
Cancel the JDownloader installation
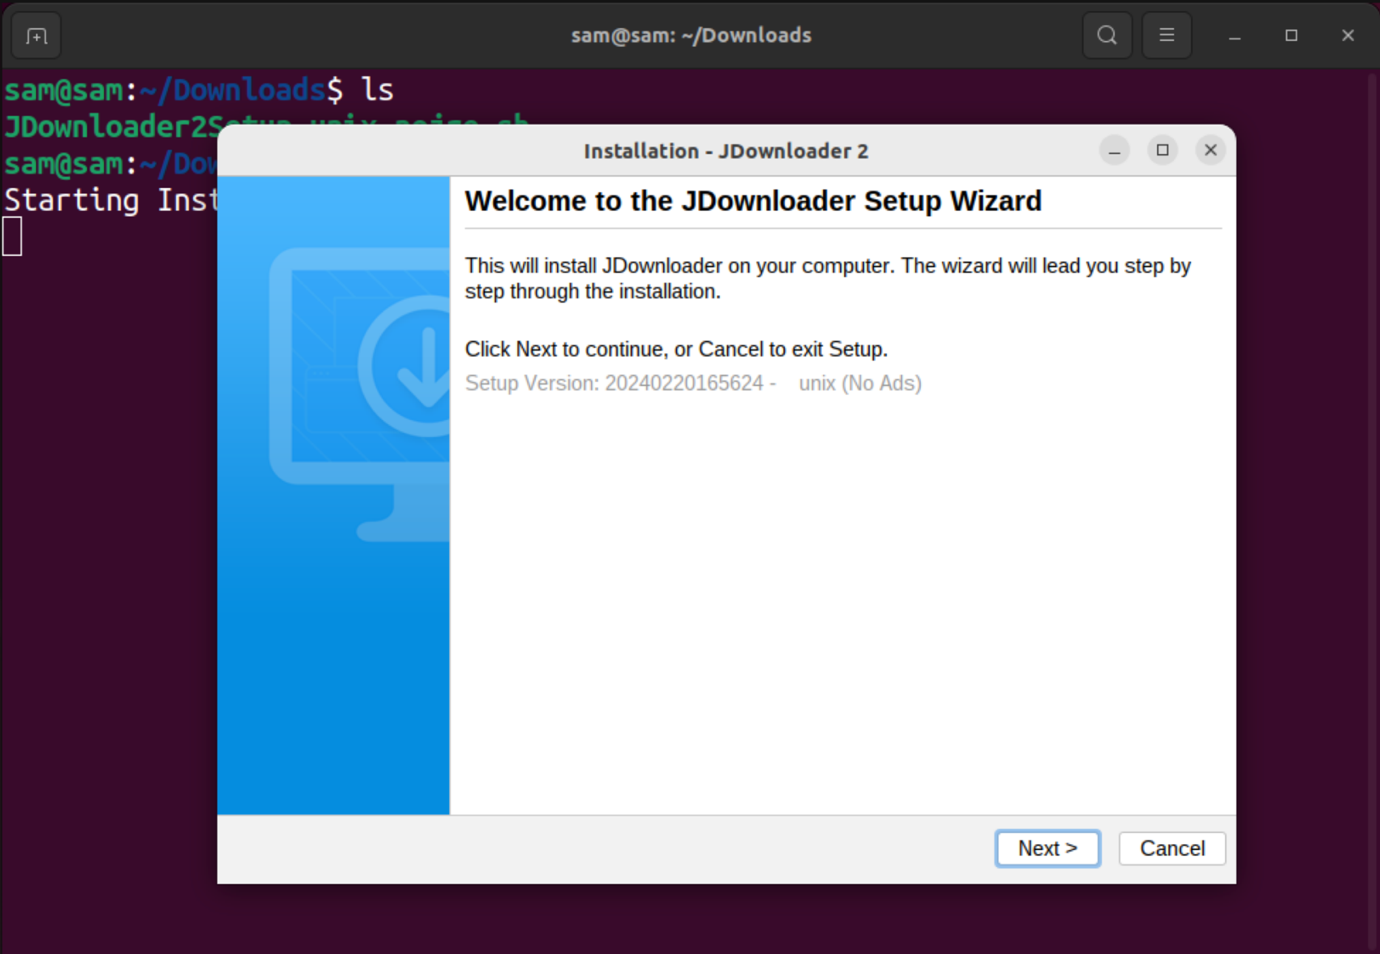[1171, 848]
